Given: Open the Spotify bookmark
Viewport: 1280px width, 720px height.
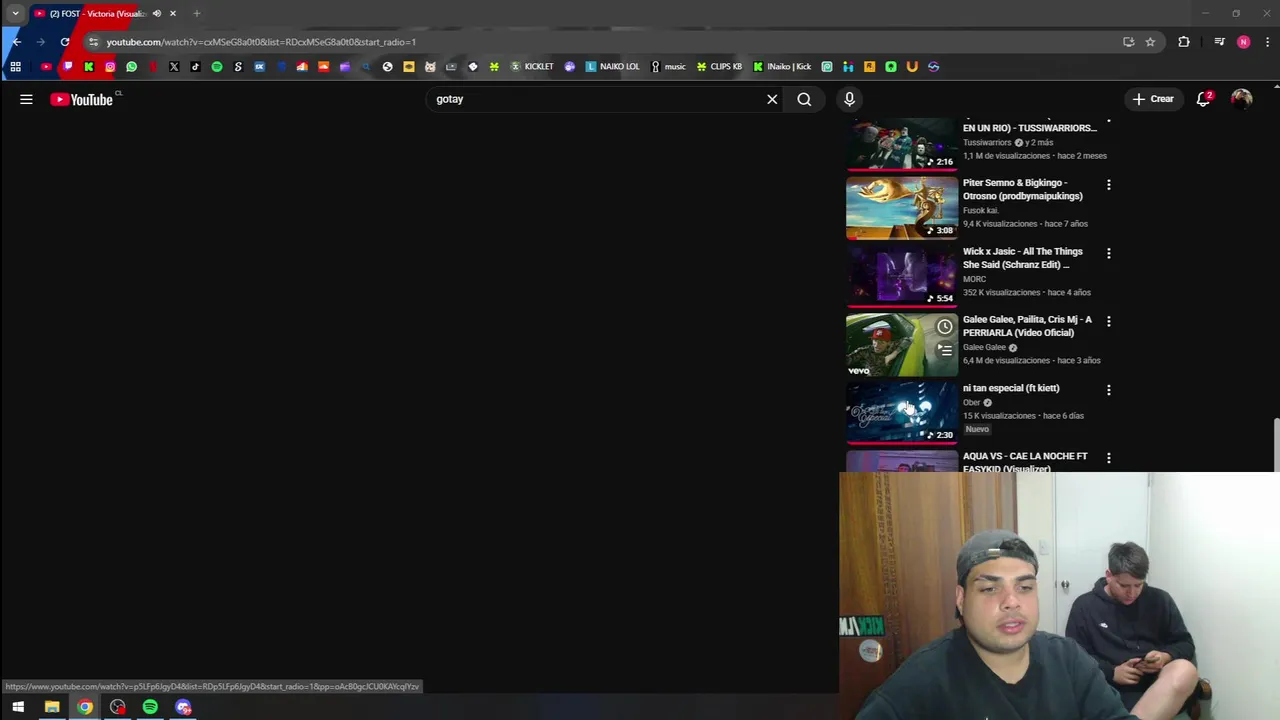Looking at the screenshot, I should (x=217, y=67).
